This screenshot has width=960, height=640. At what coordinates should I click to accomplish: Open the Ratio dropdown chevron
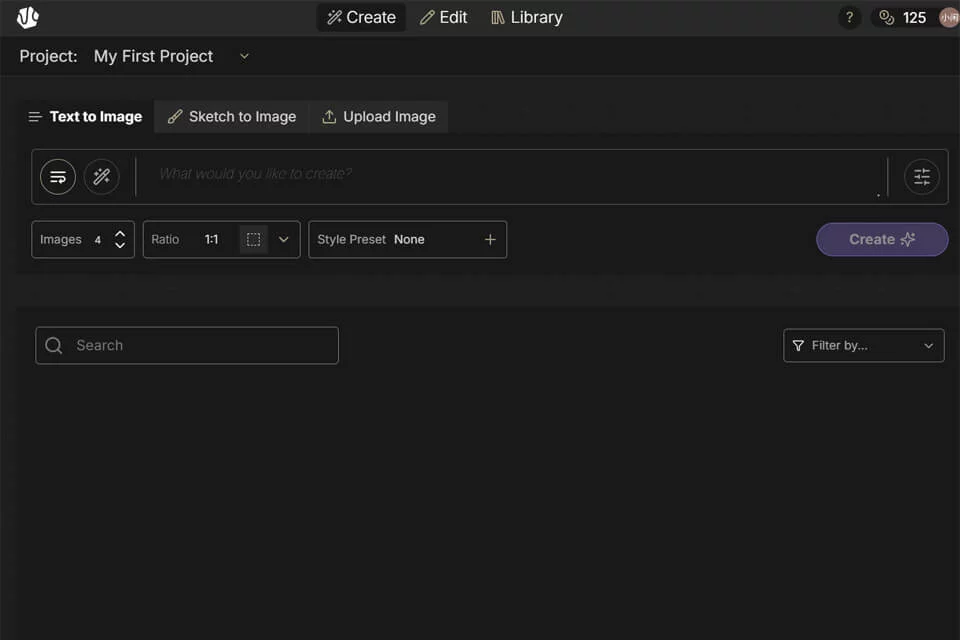point(283,239)
